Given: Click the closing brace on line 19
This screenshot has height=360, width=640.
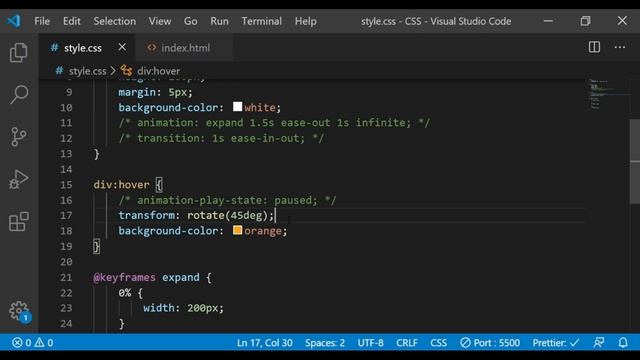Looking at the screenshot, I should click(x=96, y=247).
